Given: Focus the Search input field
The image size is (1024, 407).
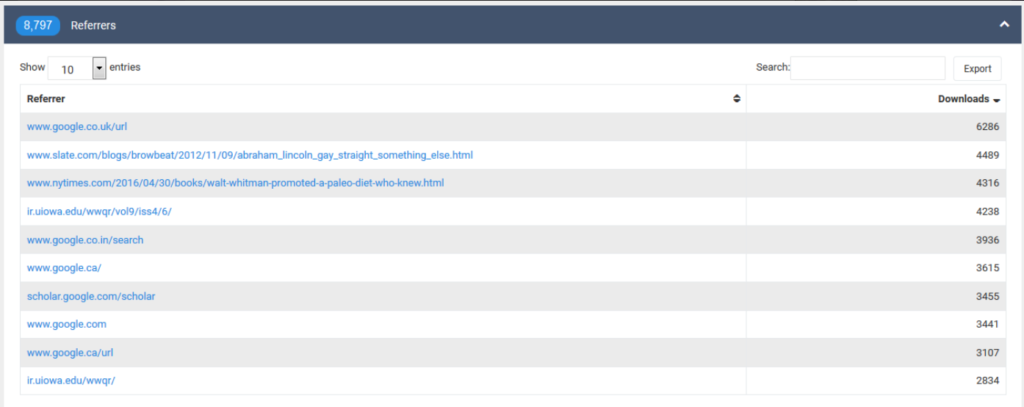Looking at the screenshot, I should click(x=867, y=68).
